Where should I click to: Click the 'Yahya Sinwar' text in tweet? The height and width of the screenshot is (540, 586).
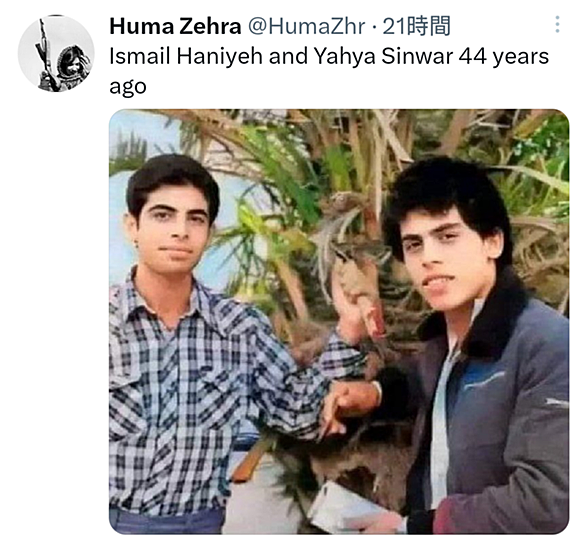click(x=383, y=56)
